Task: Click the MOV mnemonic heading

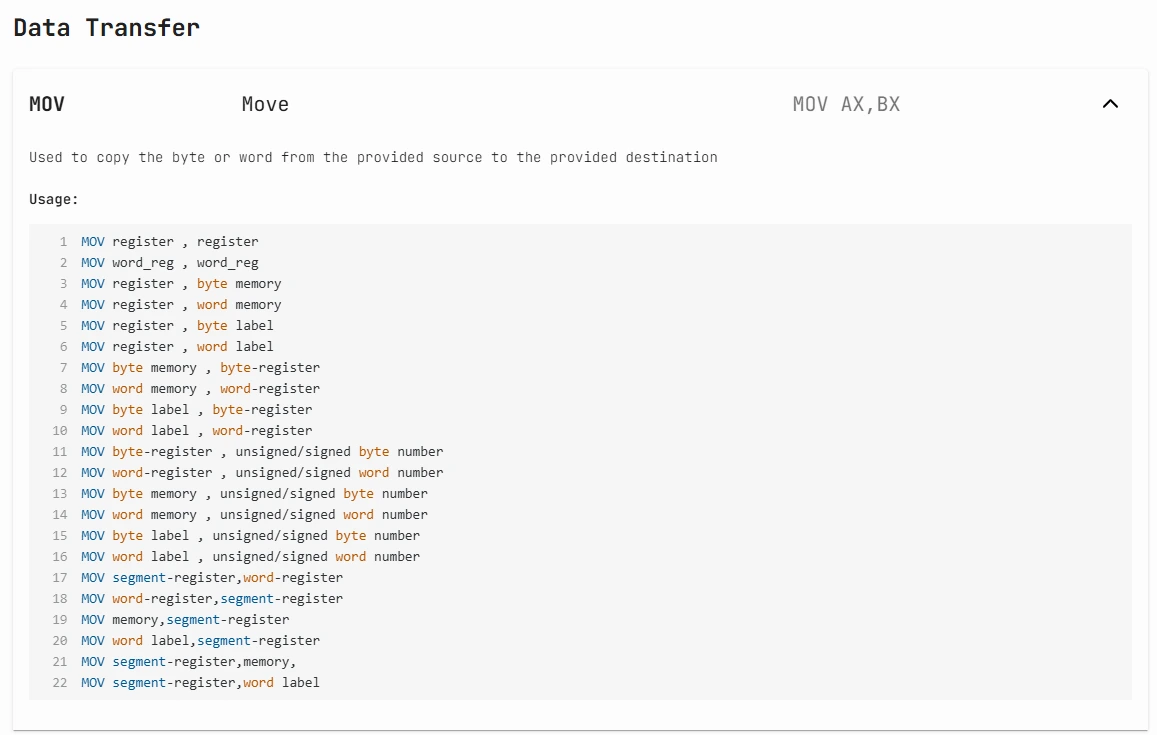Action: tap(46, 103)
